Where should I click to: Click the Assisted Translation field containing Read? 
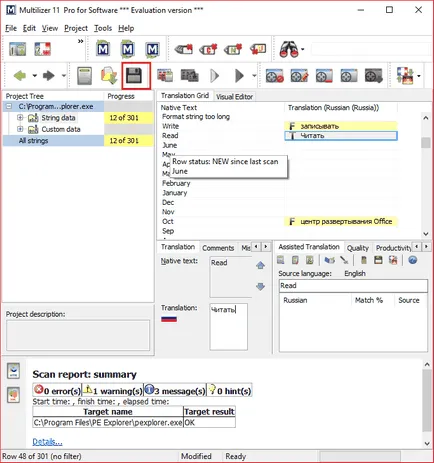[x=353, y=286]
